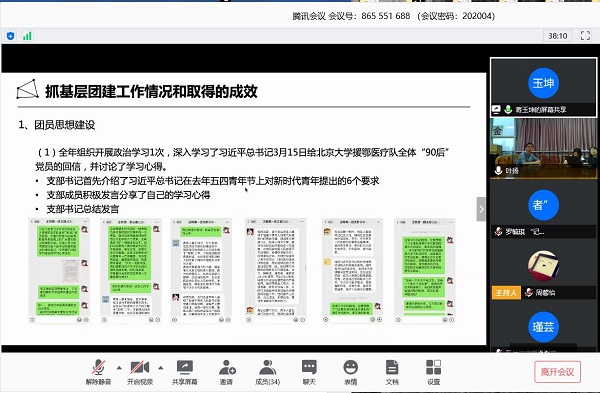Click the first chat screenshot in slide
600x393 pixels.
coord(59,271)
